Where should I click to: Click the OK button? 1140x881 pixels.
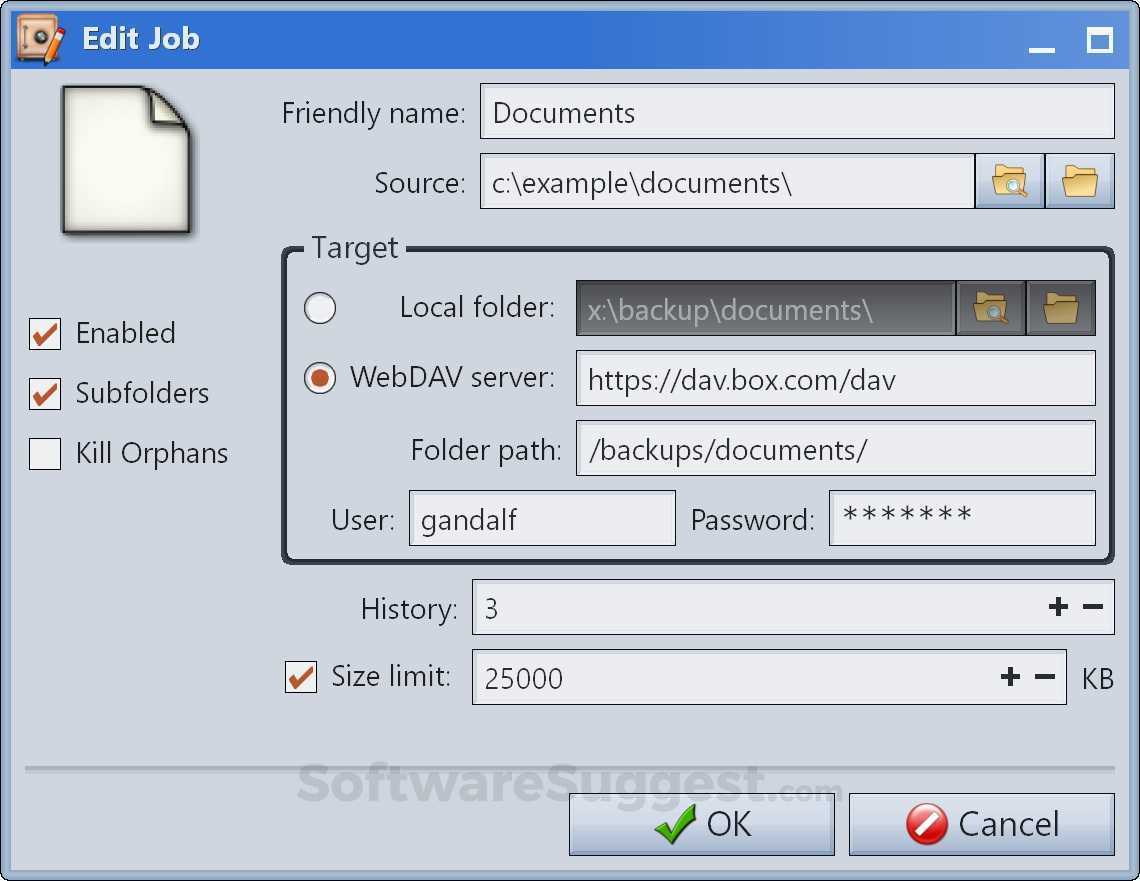click(701, 823)
